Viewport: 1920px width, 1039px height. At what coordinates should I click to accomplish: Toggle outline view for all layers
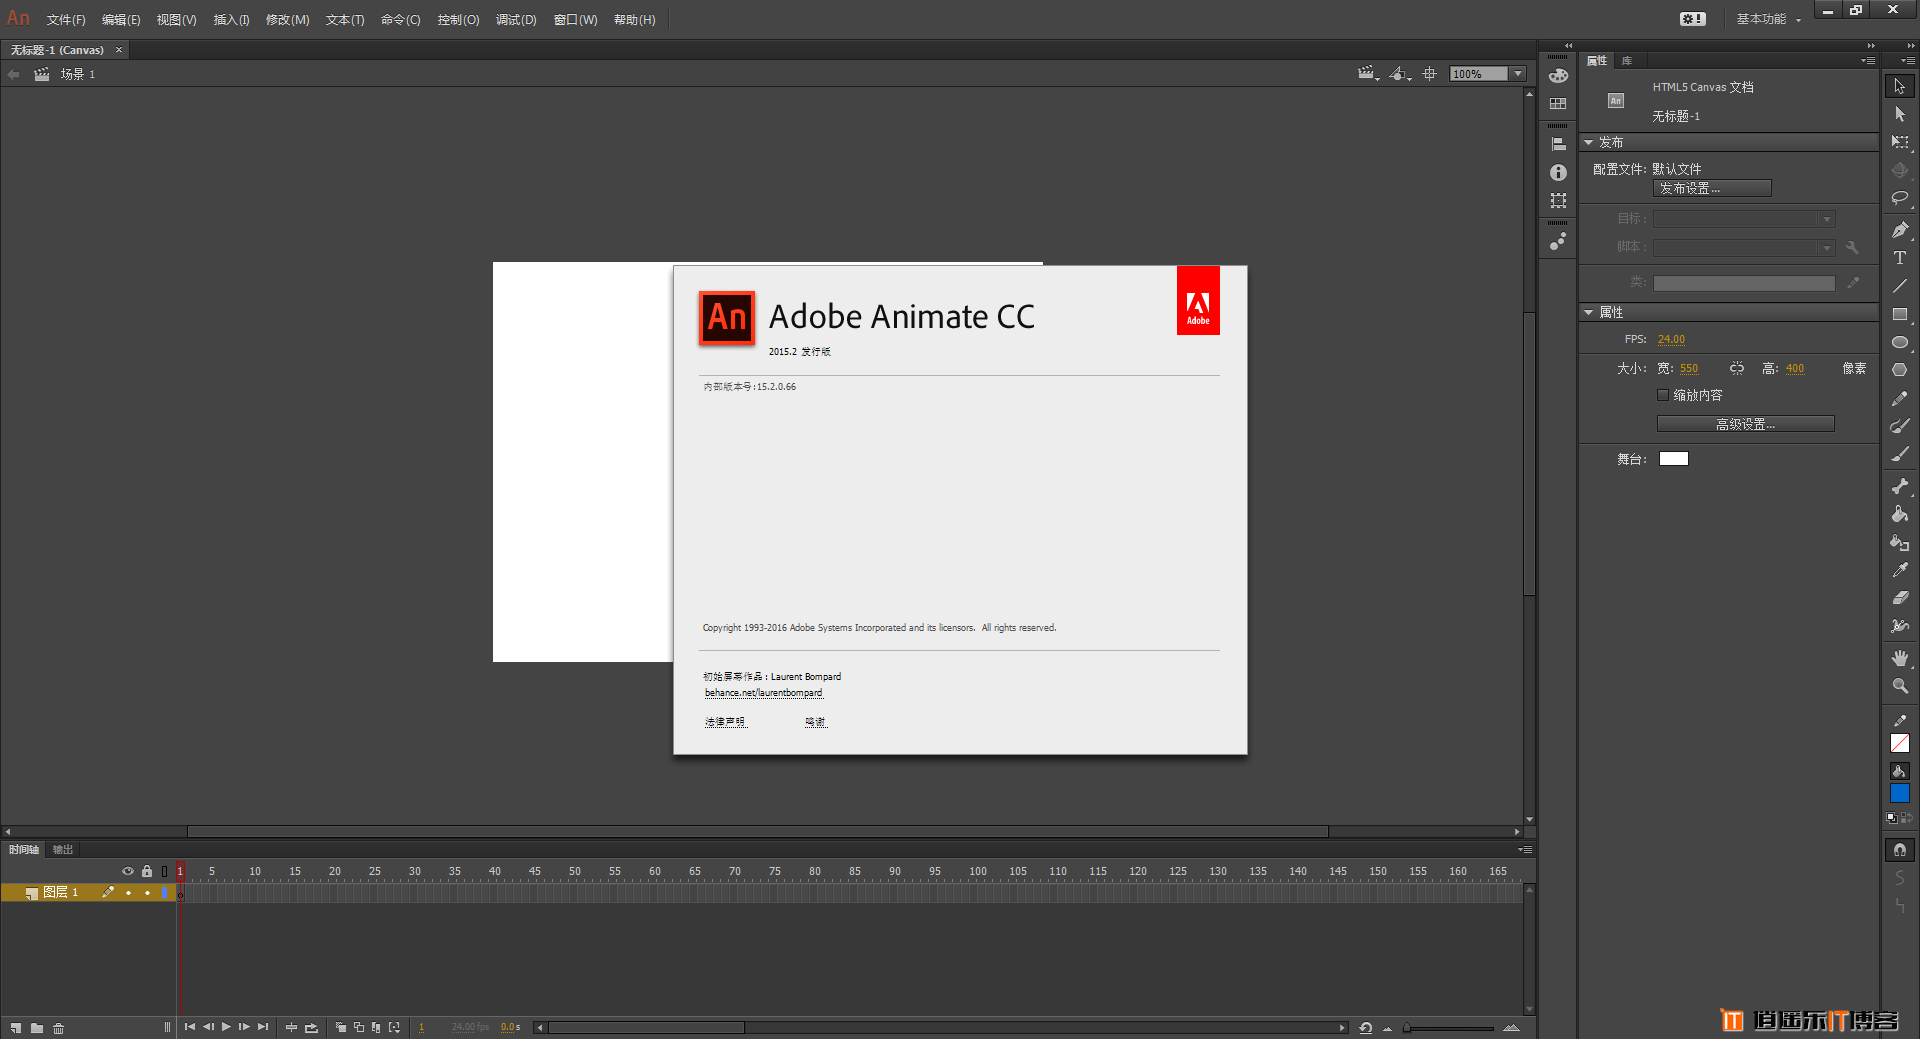[x=165, y=871]
